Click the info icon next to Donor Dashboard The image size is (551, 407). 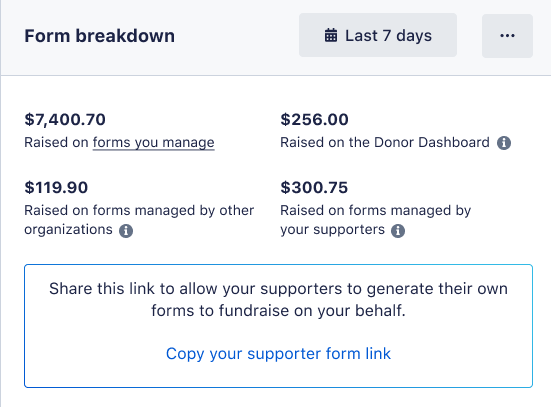click(x=504, y=143)
